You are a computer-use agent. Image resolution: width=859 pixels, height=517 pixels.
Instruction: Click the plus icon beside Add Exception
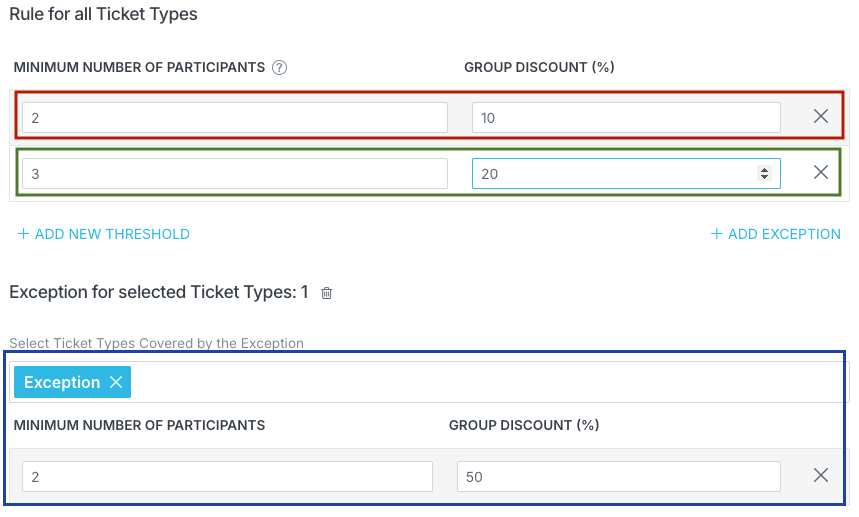[x=716, y=234]
